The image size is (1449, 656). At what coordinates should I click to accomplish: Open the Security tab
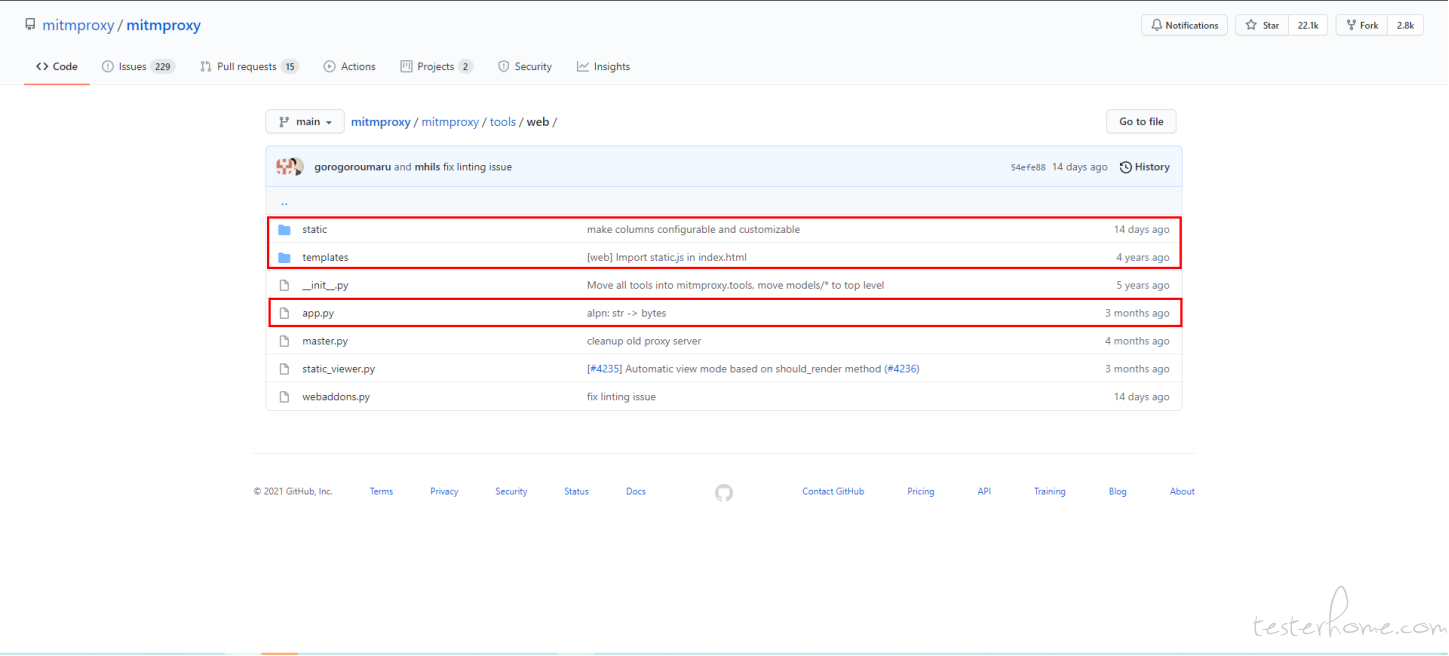[x=525, y=67]
